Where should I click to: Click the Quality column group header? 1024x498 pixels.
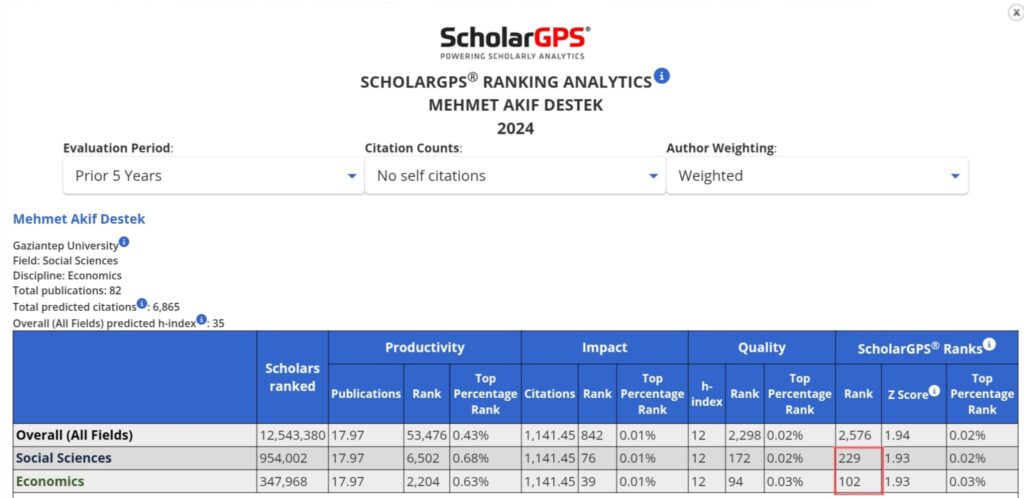761,347
